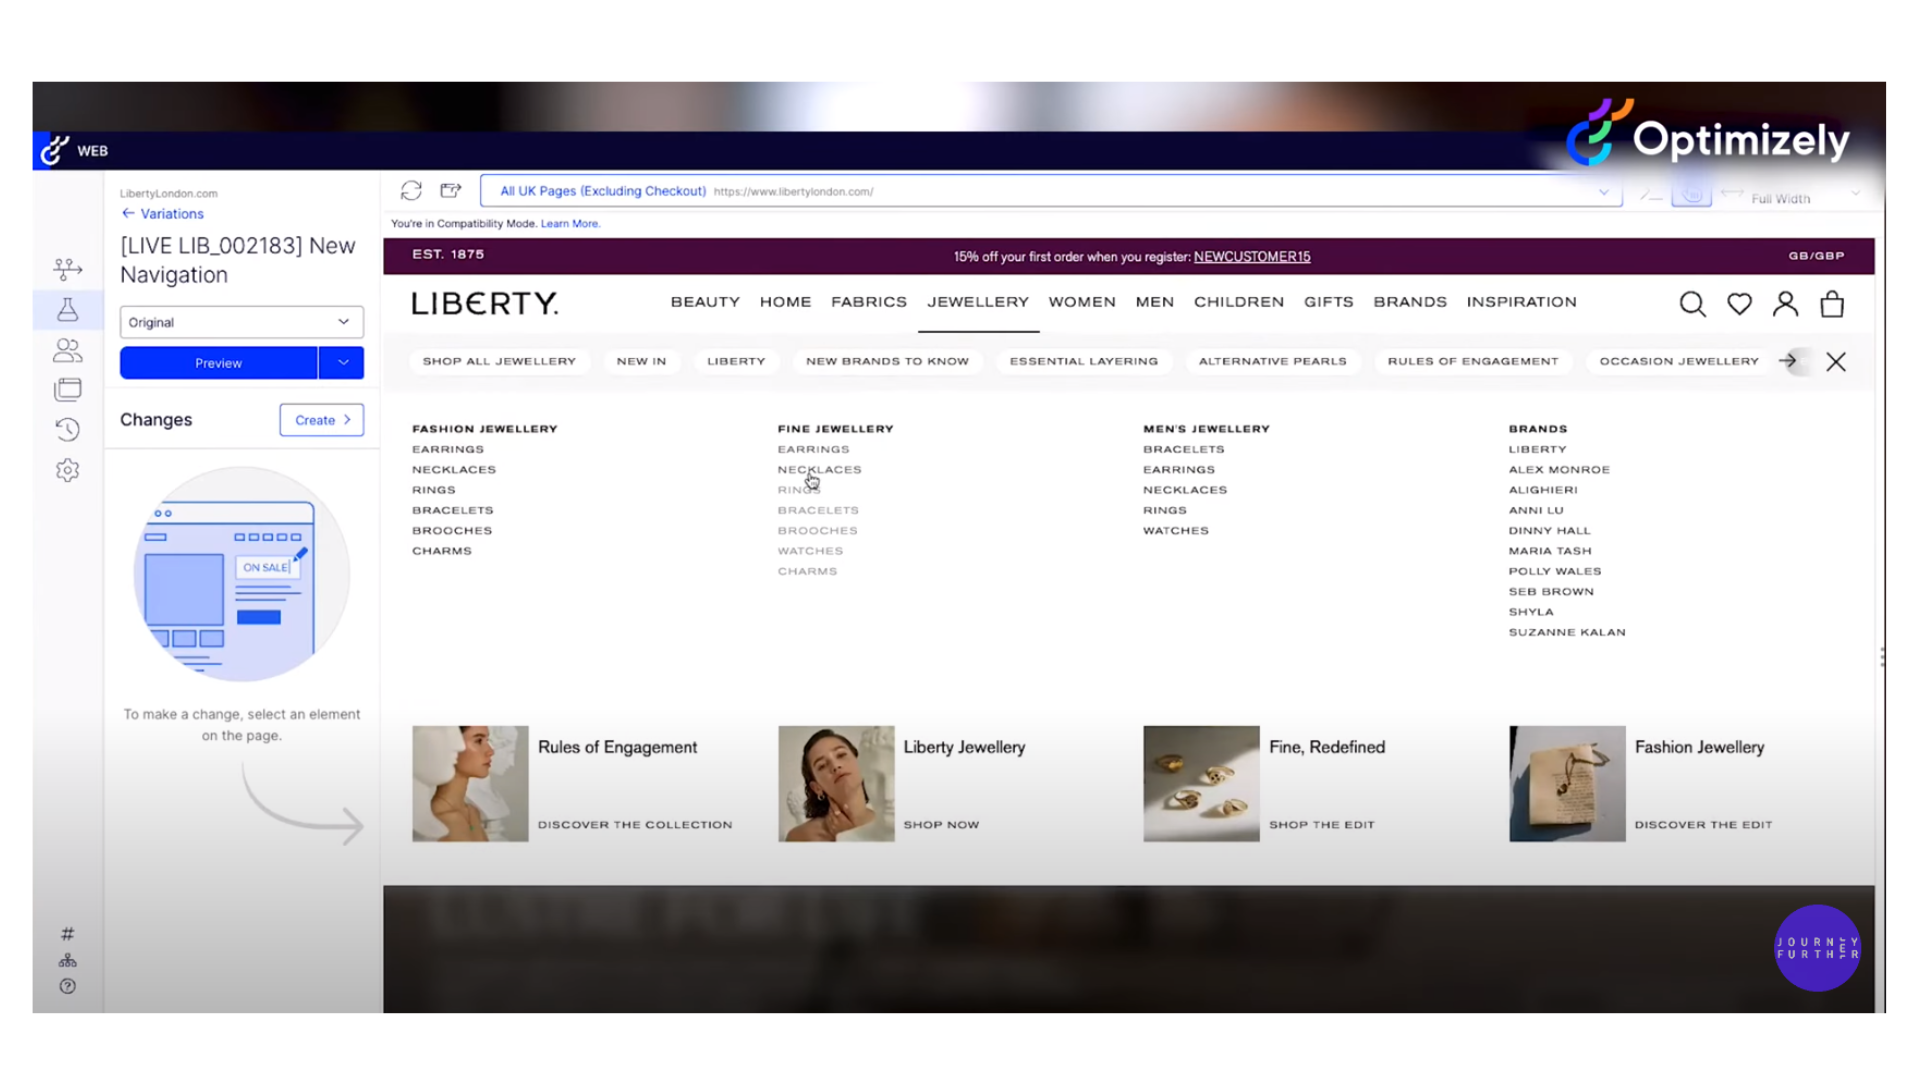The width and height of the screenshot is (1920, 1080).
Task: Click the Liberty search magnifier icon
Action: click(x=1692, y=304)
